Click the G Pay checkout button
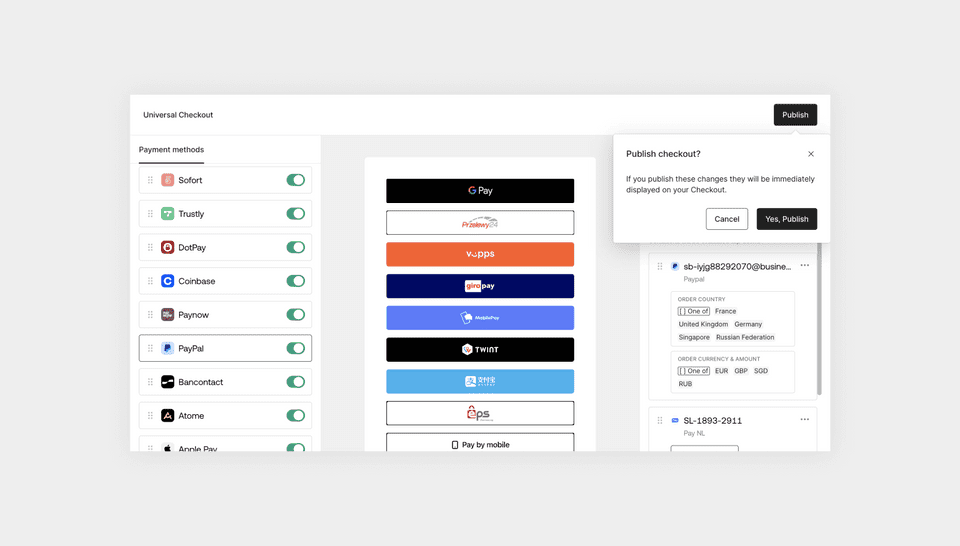 pos(480,191)
